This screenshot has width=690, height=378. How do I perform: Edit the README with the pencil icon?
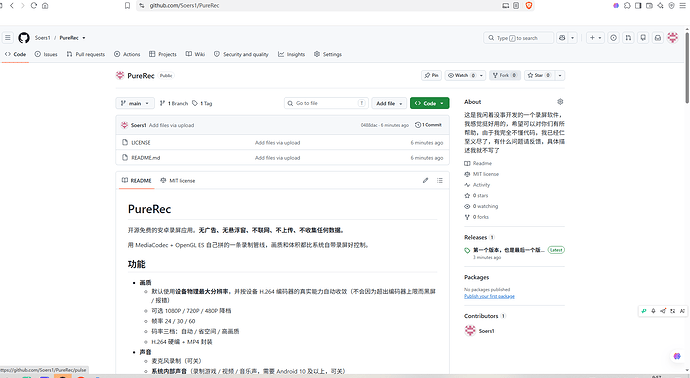point(426,180)
